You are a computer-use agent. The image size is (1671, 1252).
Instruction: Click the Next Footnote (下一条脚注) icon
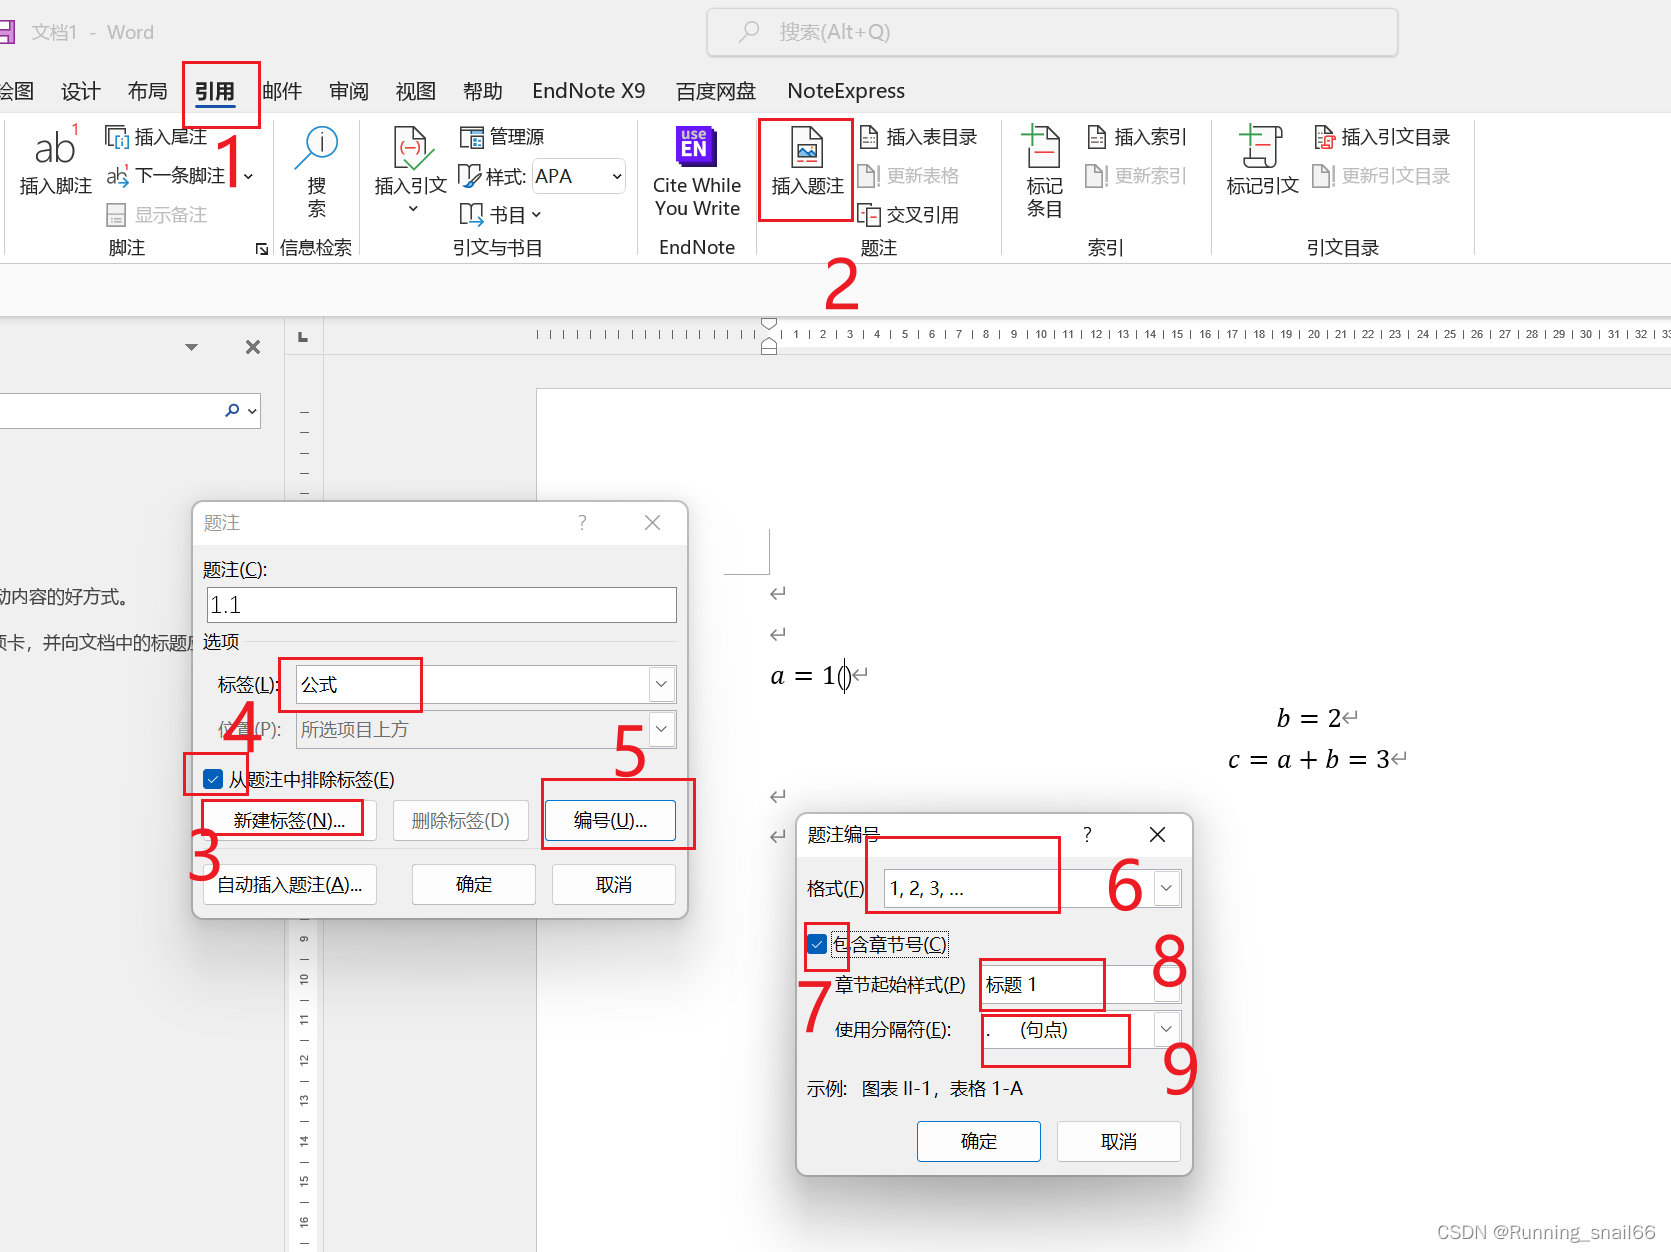[x=117, y=176]
